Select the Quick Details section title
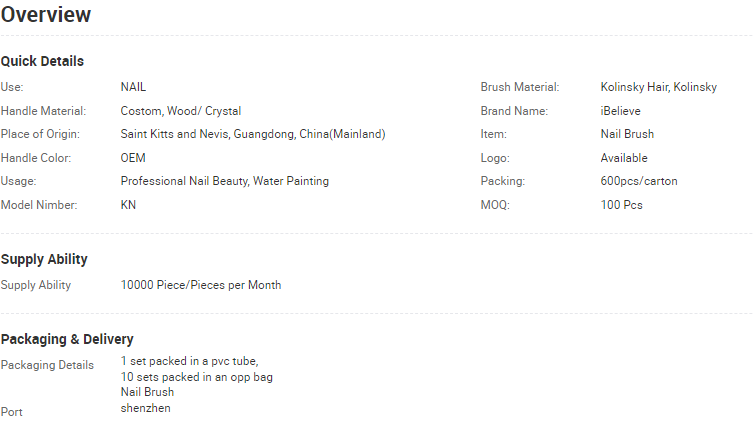The image size is (754, 422). pos(42,61)
